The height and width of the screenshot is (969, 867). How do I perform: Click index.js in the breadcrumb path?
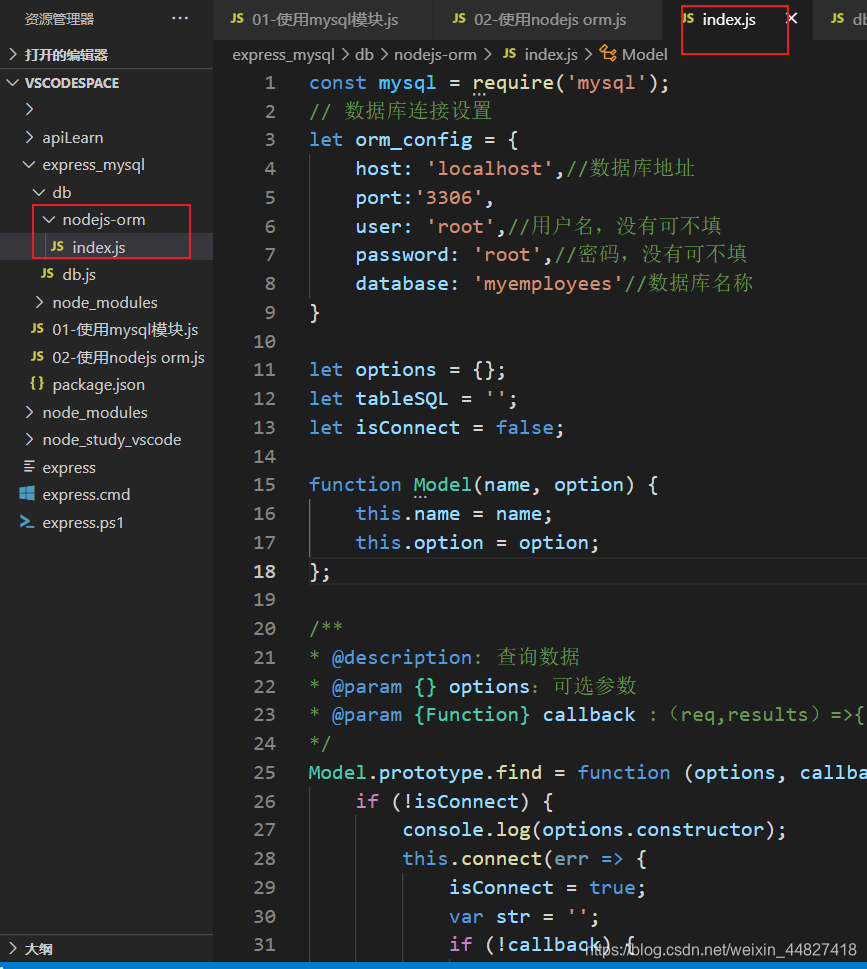pos(551,54)
